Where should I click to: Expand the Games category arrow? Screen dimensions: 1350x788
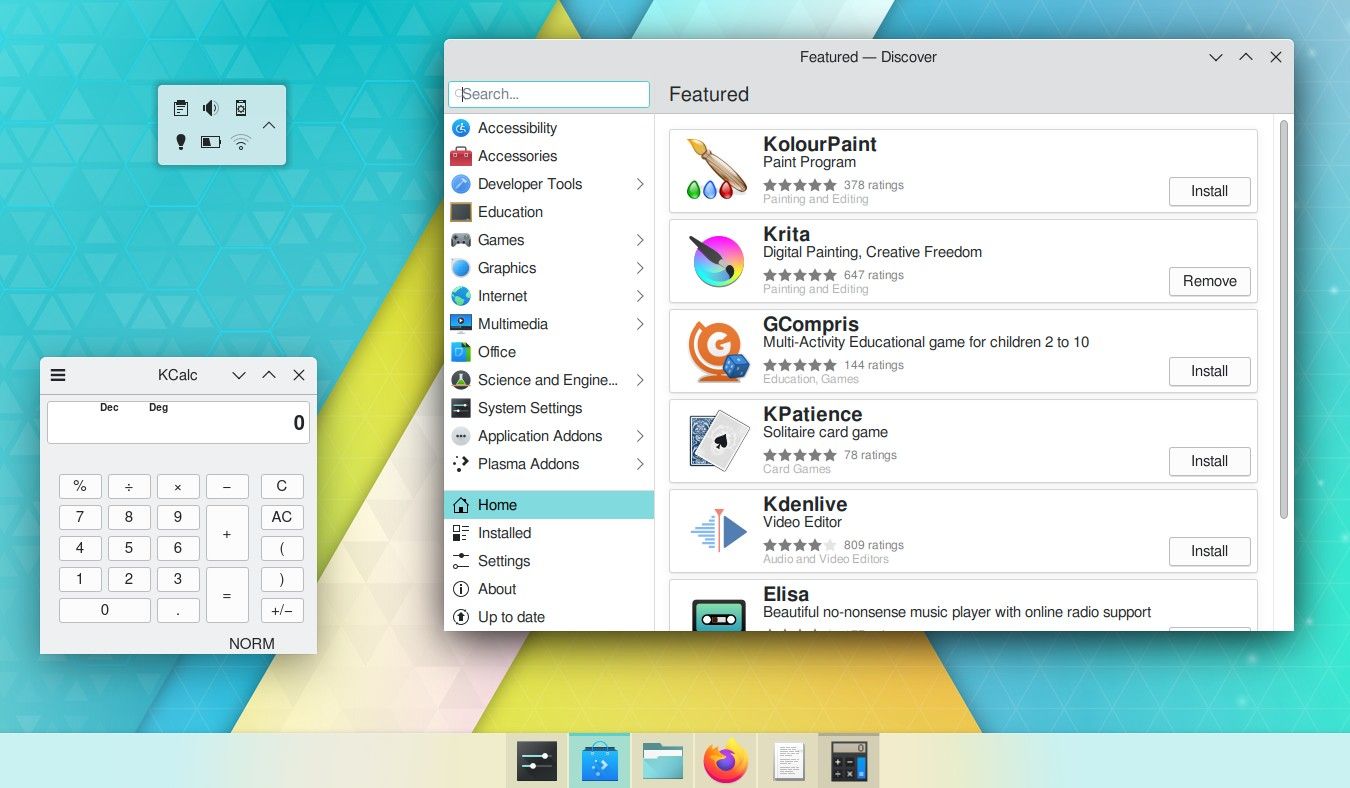pos(640,240)
